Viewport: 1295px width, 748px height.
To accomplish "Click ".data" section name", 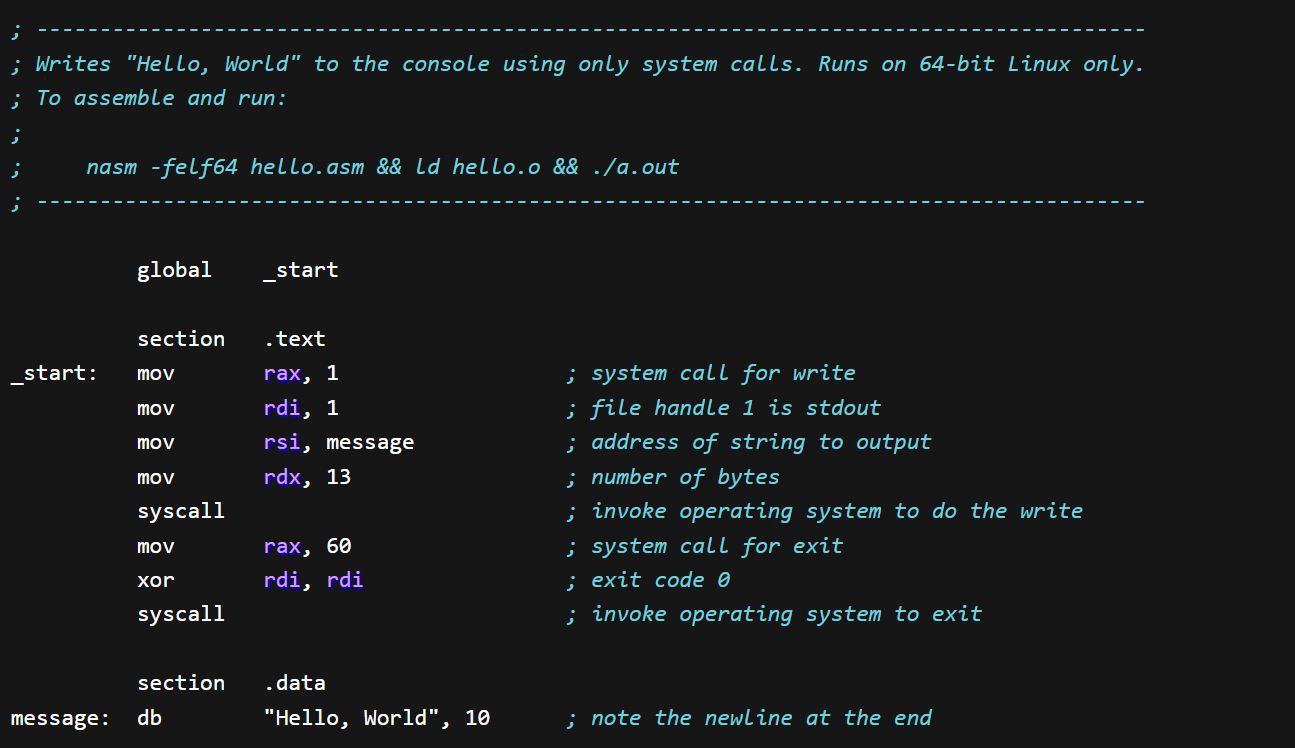I will point(295,683).
